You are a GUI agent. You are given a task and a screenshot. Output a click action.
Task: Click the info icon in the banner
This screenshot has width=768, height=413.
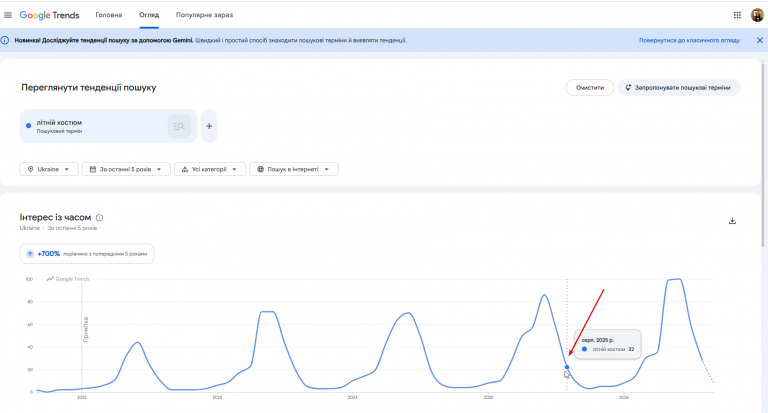5,40
